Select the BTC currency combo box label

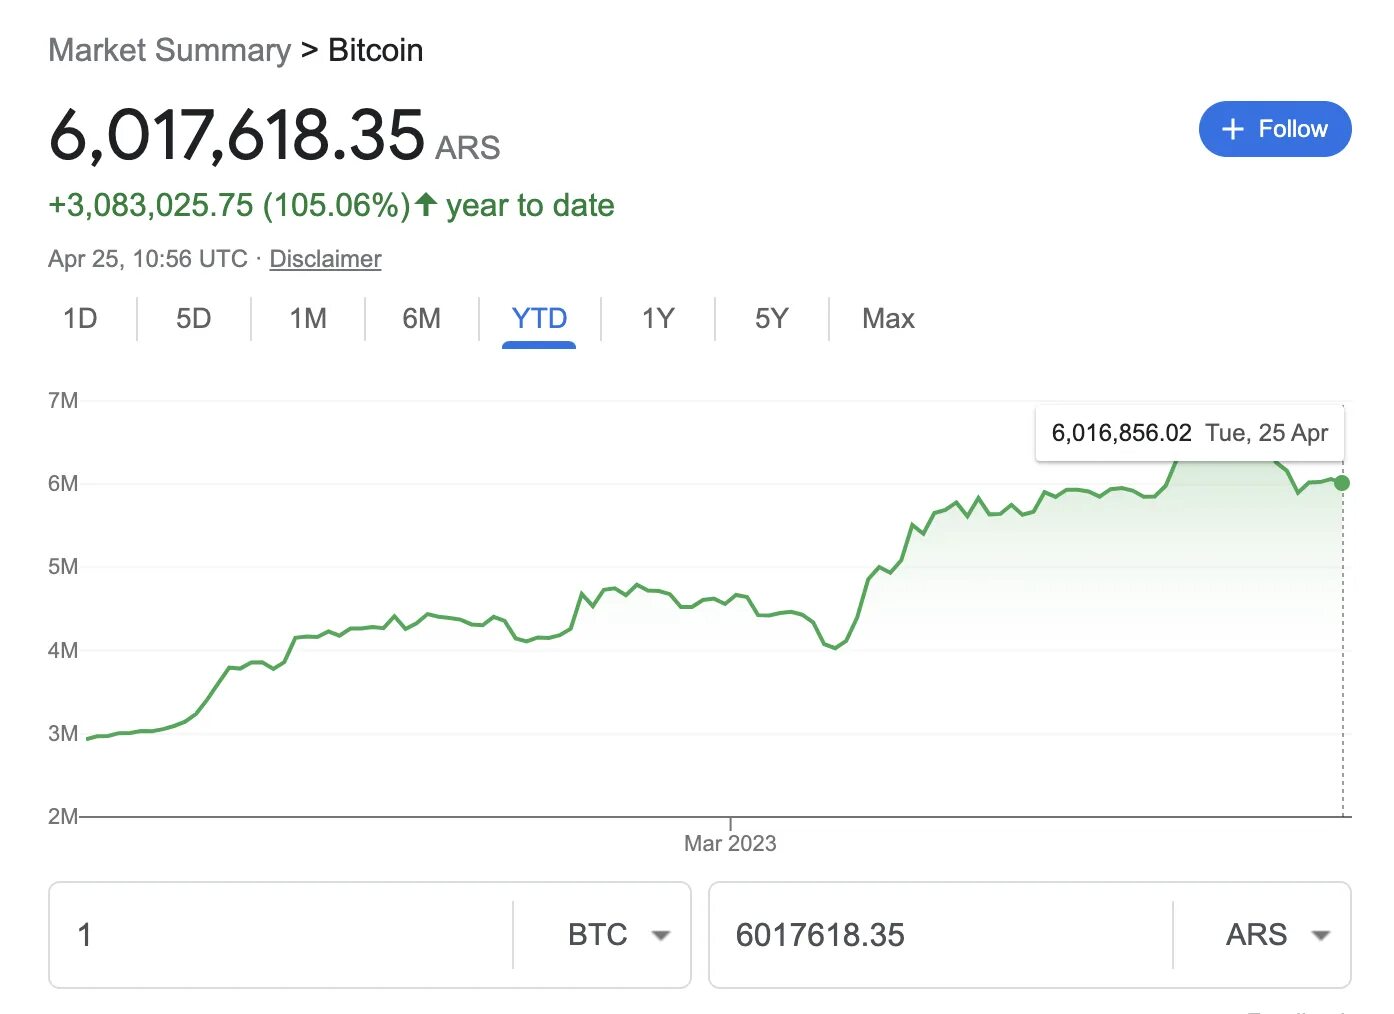(597, 935)
